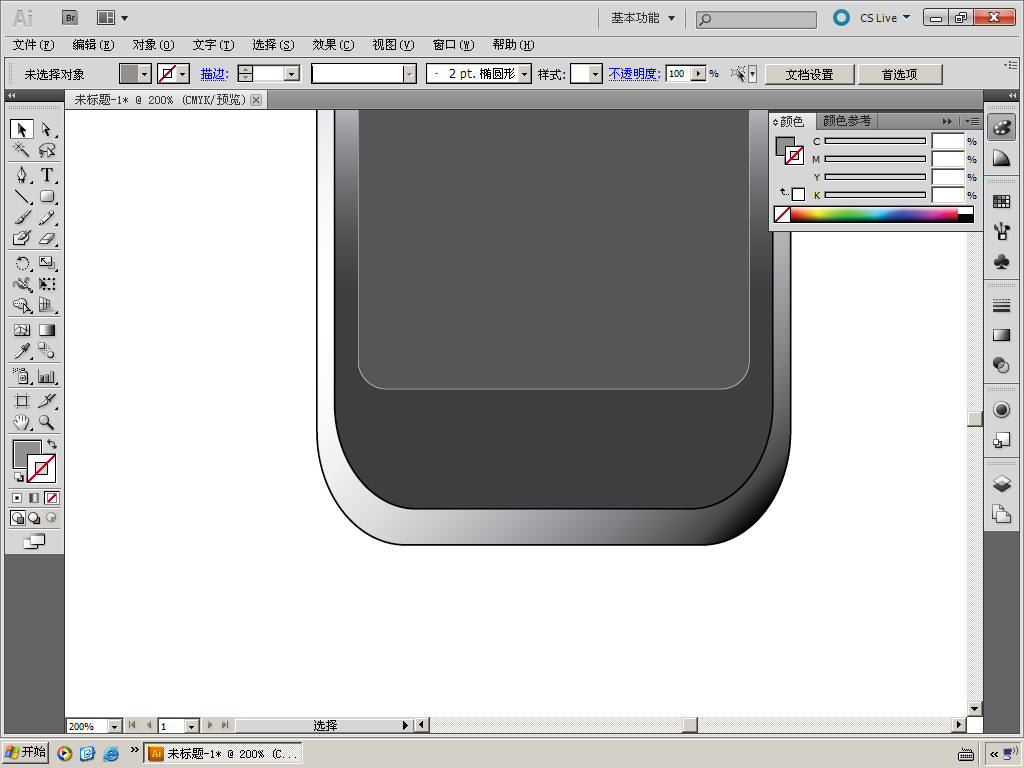Open the 效果(C) menu
Image resolution: width=1024 pixels, height=768 pixels.
point(333,45)
